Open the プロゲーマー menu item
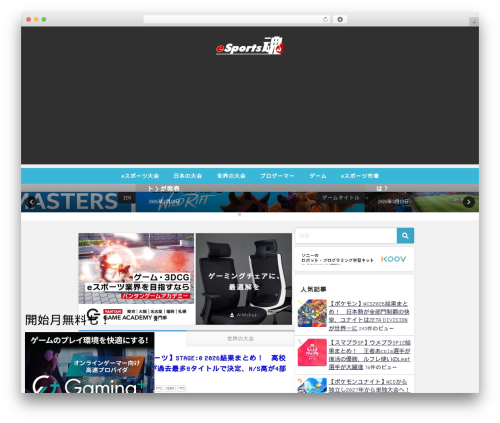 point(277,176)
